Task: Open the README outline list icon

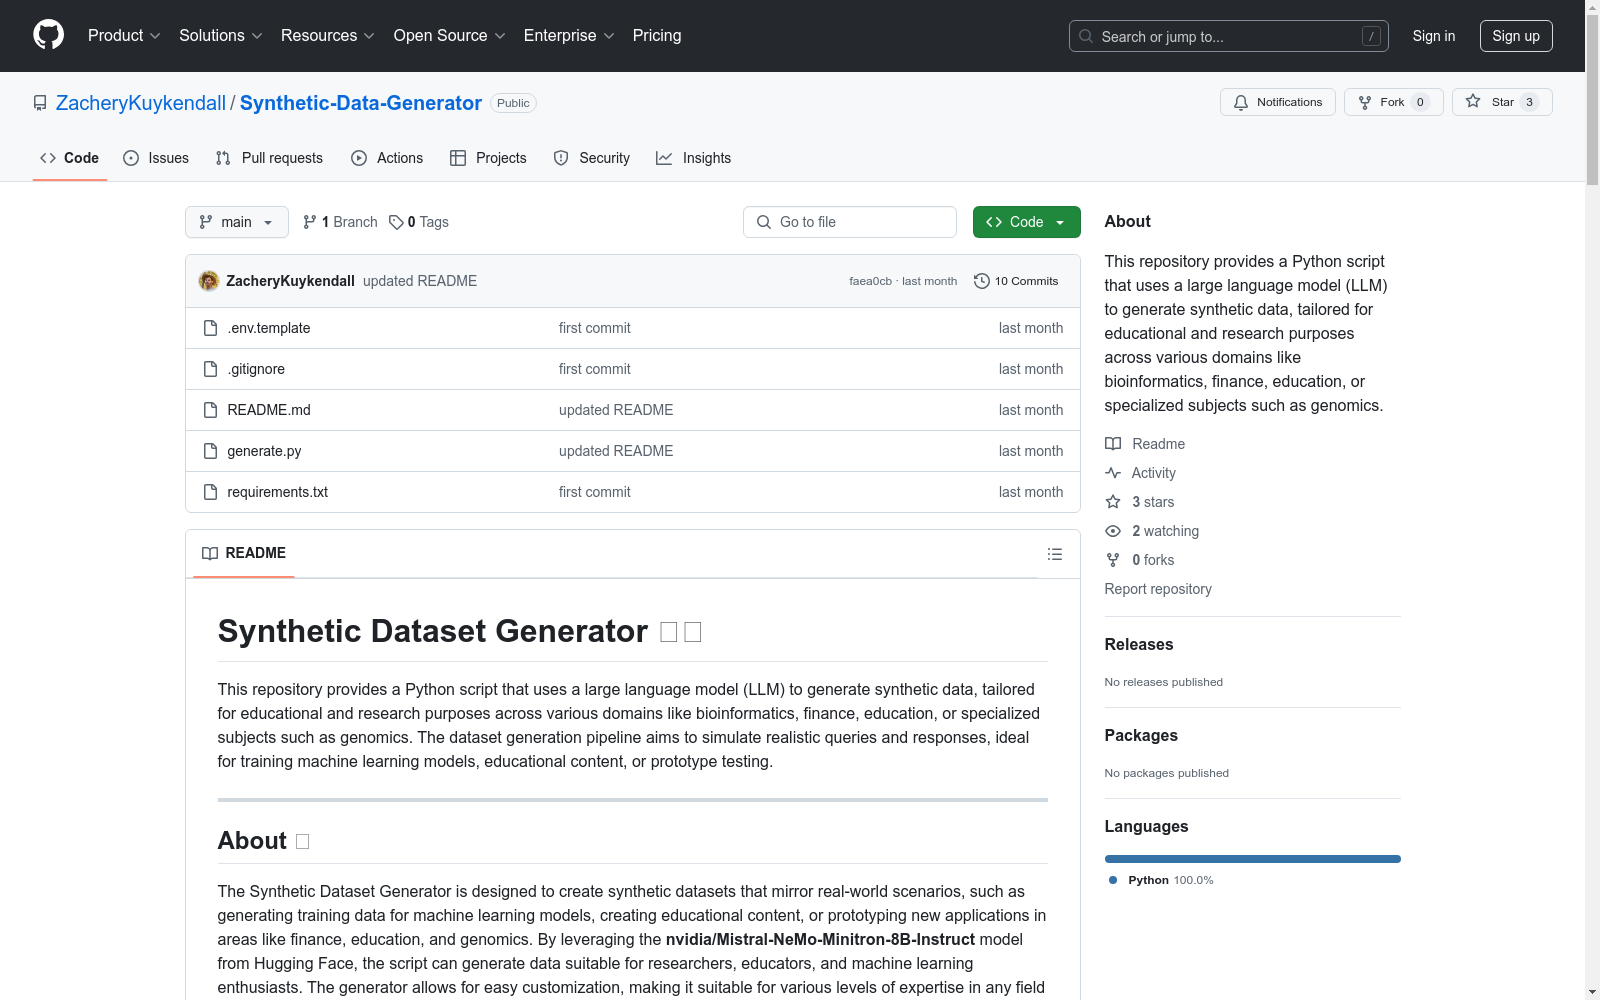Action: pos(1055,554)
